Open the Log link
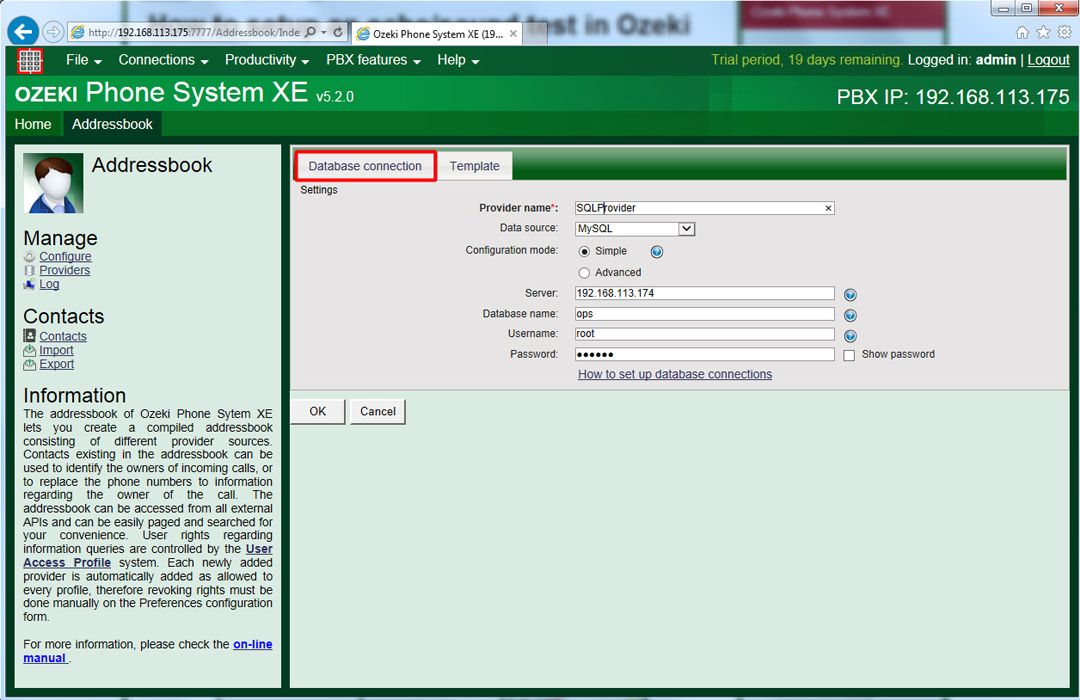 click(49, 284)
